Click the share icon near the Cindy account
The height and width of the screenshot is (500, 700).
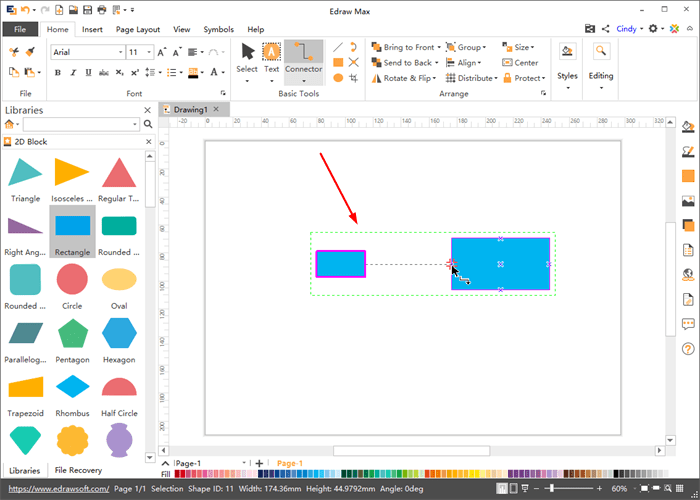tap(605, 29)
